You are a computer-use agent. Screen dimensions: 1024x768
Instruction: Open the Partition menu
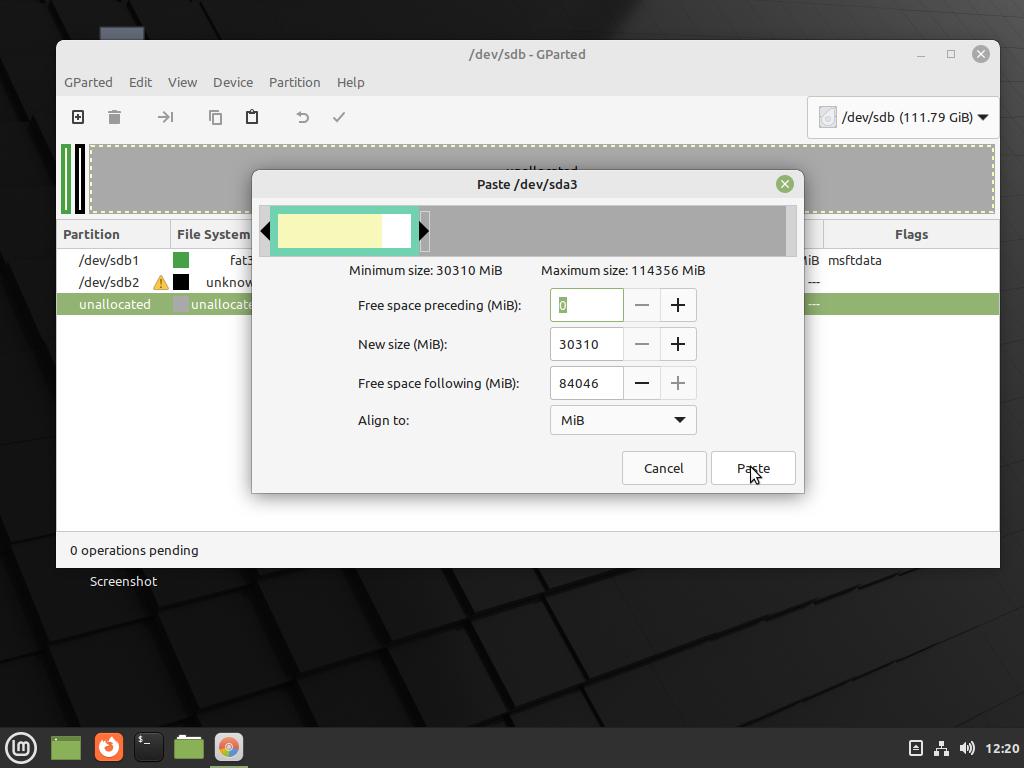tap(294, 82)
